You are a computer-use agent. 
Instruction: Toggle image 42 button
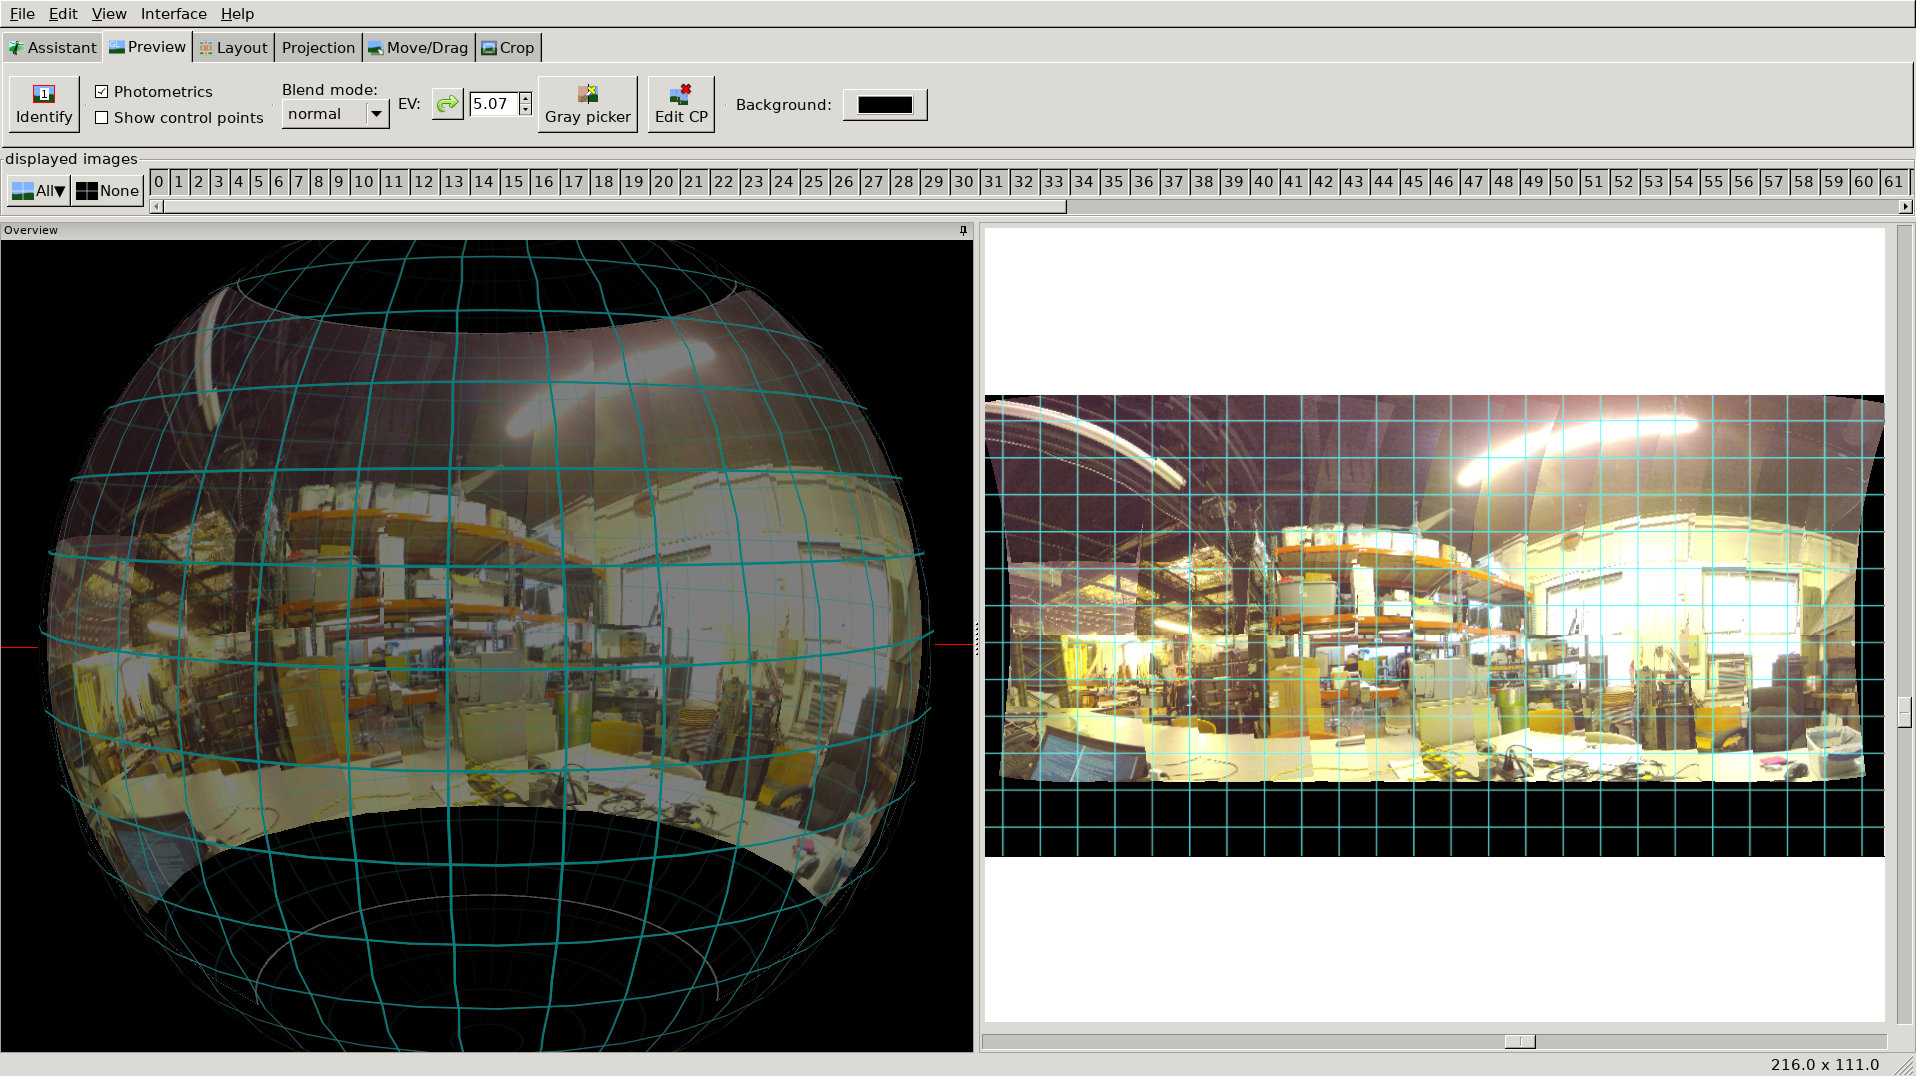pos(1323,182)
